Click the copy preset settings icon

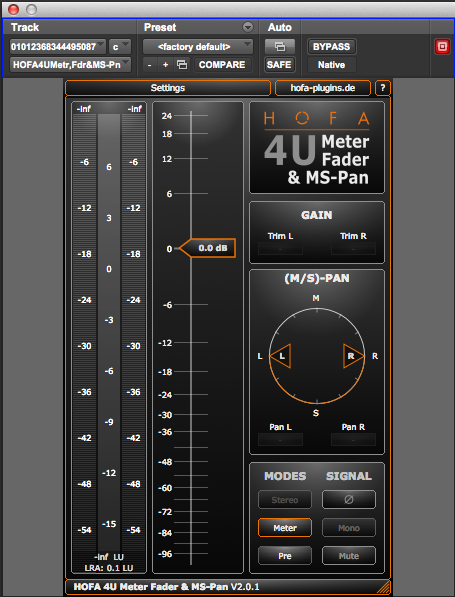pyautogui.click(x=182, y=65)
